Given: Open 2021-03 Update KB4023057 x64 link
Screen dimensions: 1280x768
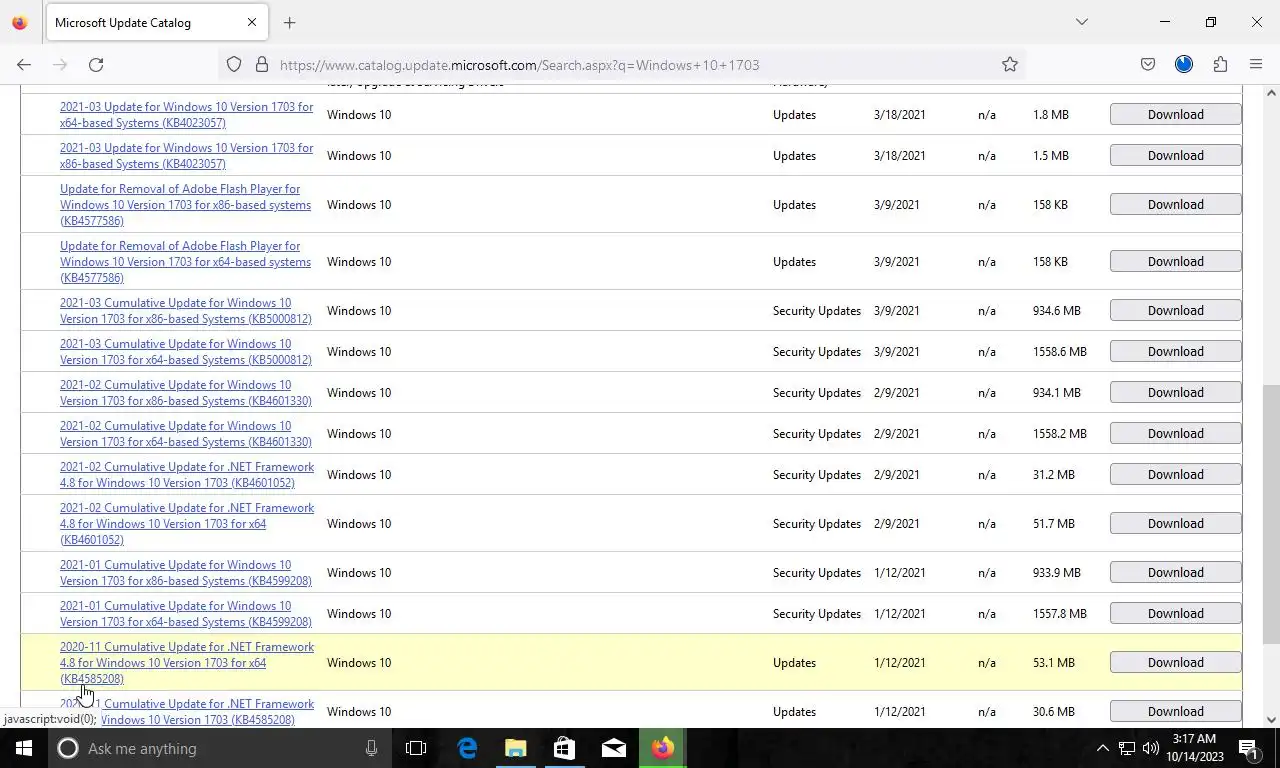Looking at the screenshot, I should 186,115.
